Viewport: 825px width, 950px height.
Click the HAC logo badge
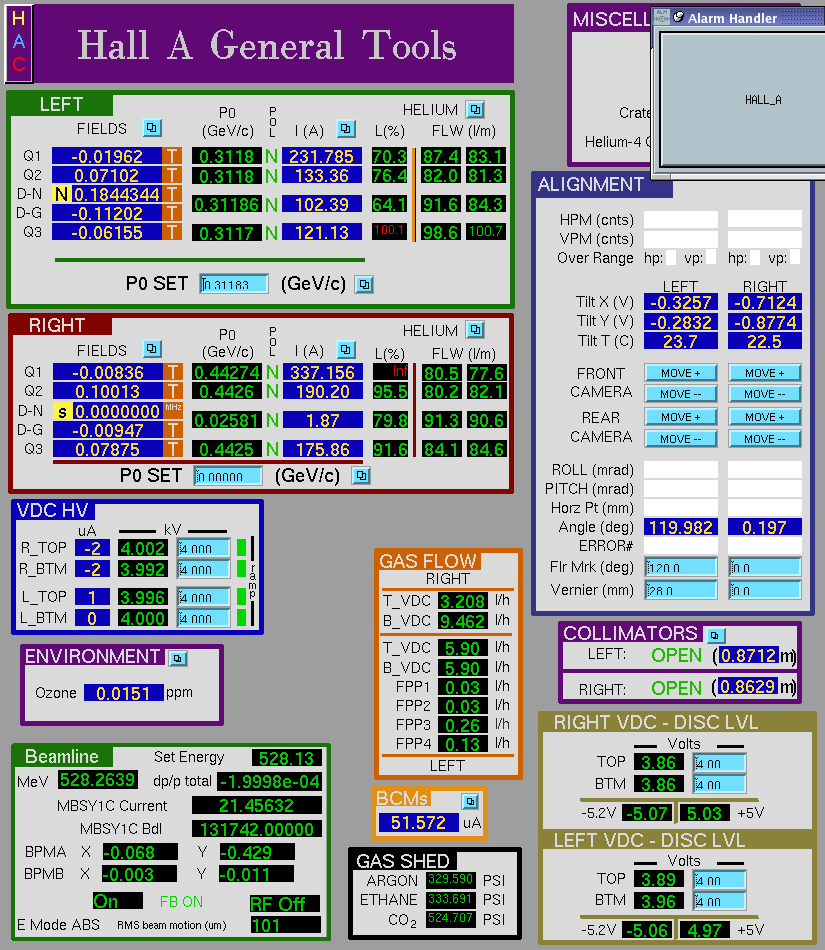pos(19,43)
